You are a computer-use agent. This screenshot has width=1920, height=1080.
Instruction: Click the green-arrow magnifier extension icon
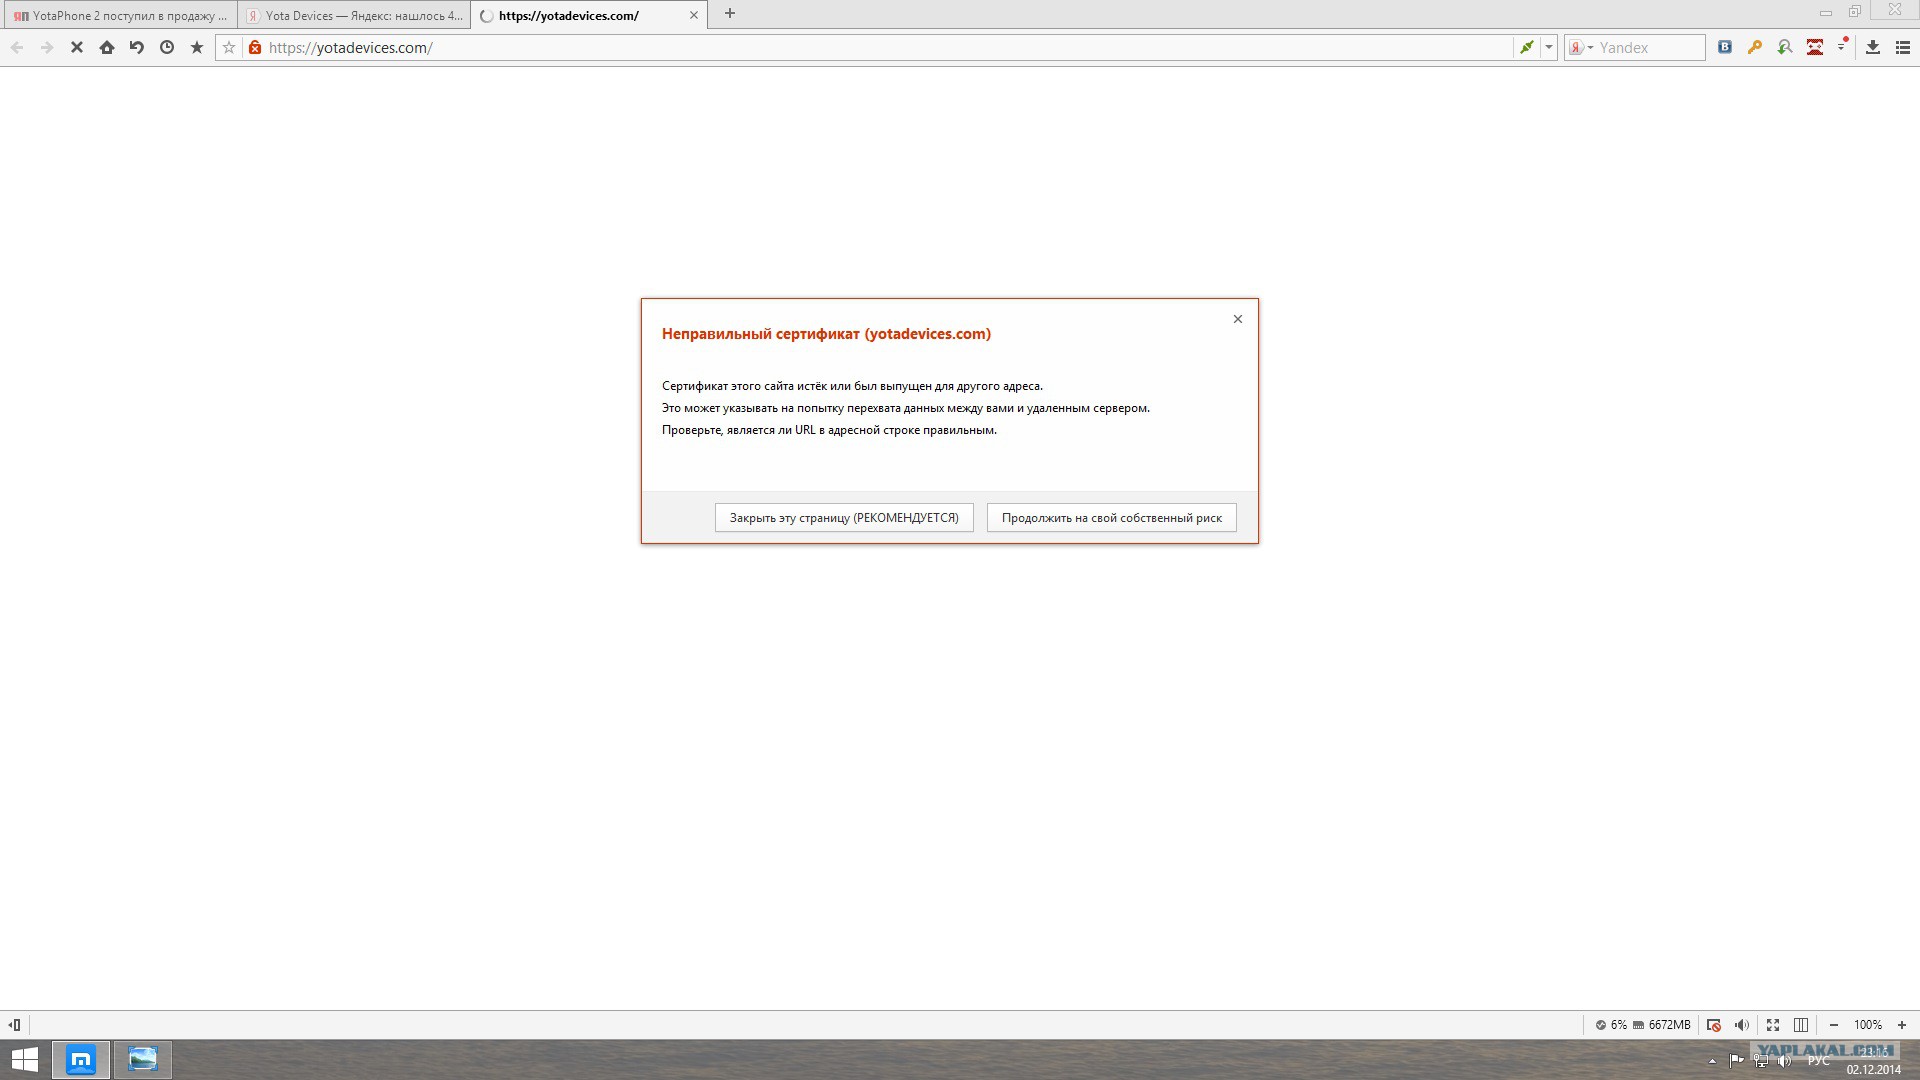pyautogui.click(x=1785, y=47)
